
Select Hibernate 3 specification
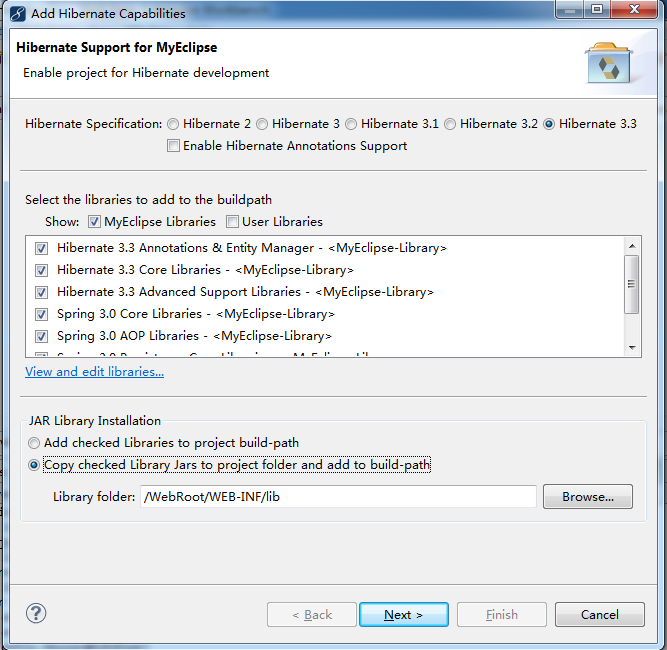click(262, 124)
